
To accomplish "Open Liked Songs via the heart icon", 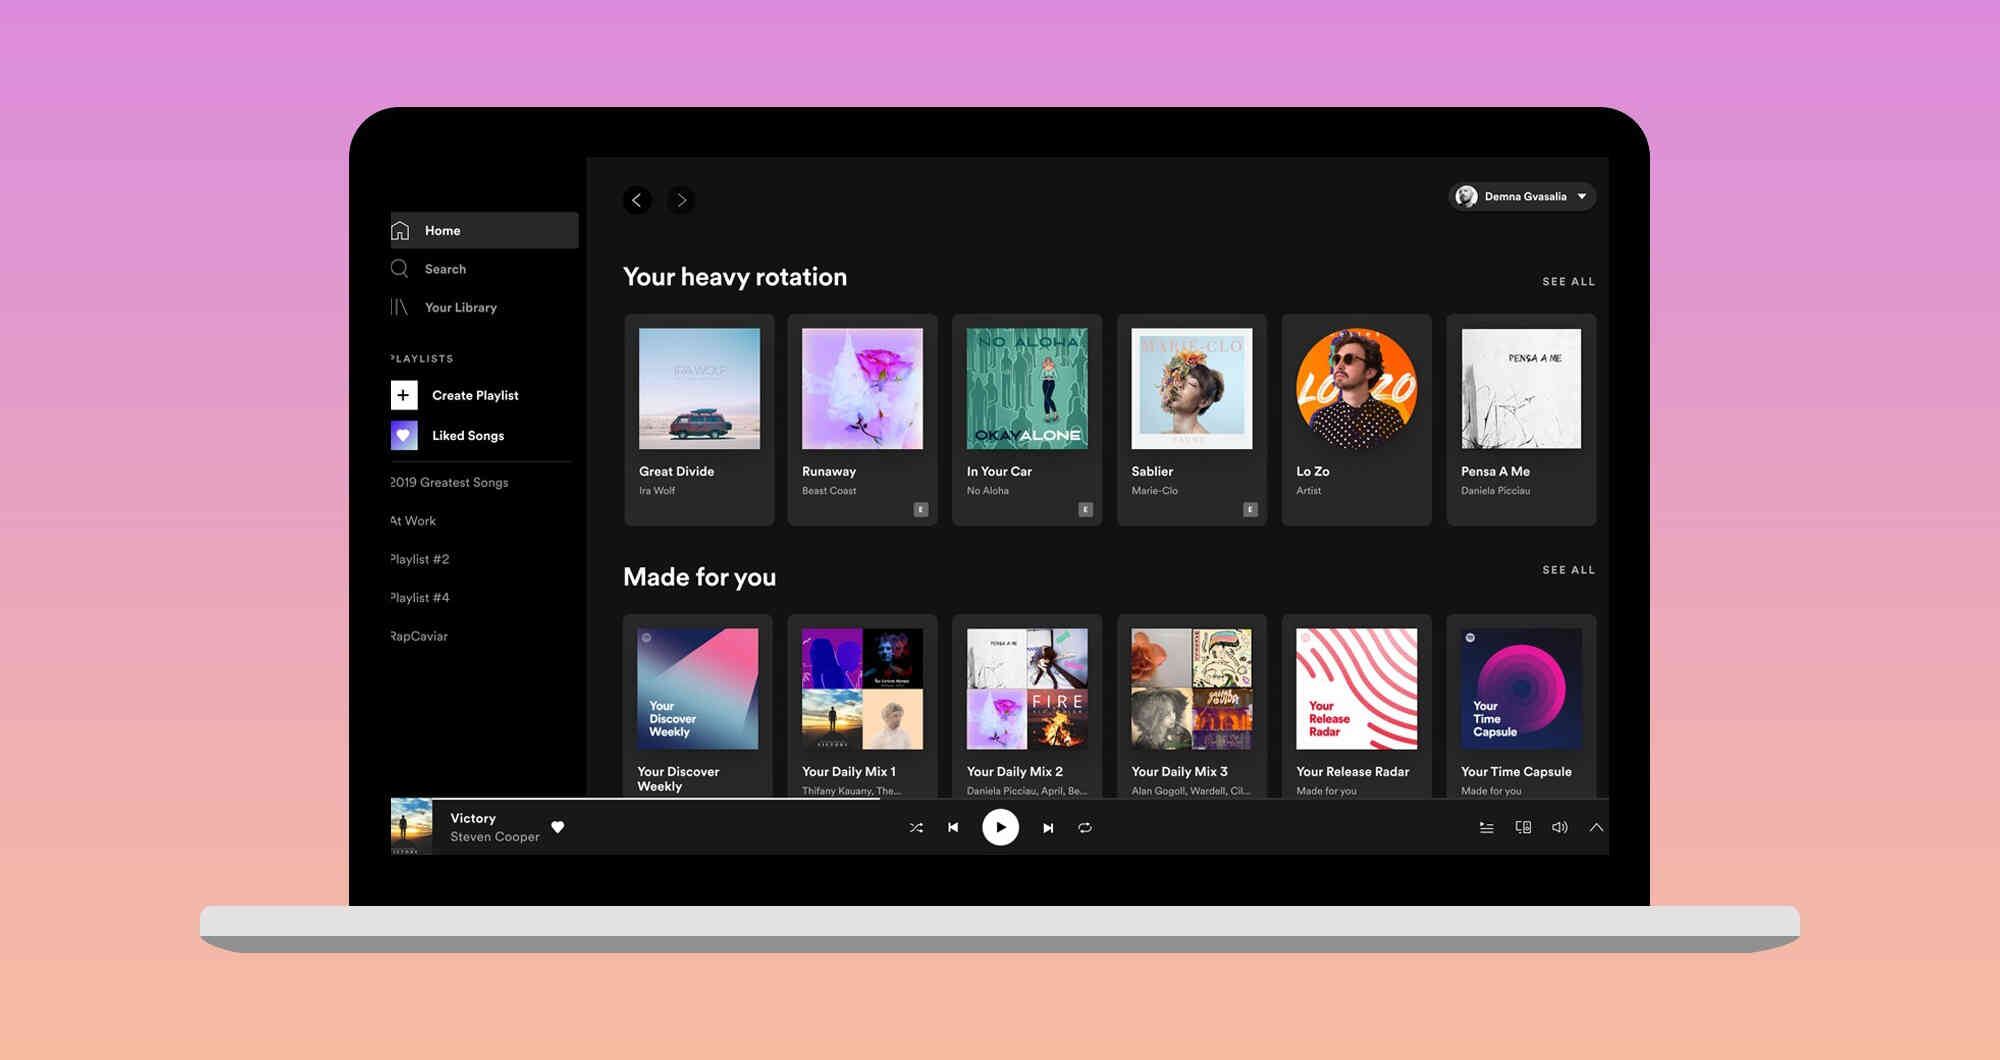I will 403,435.
